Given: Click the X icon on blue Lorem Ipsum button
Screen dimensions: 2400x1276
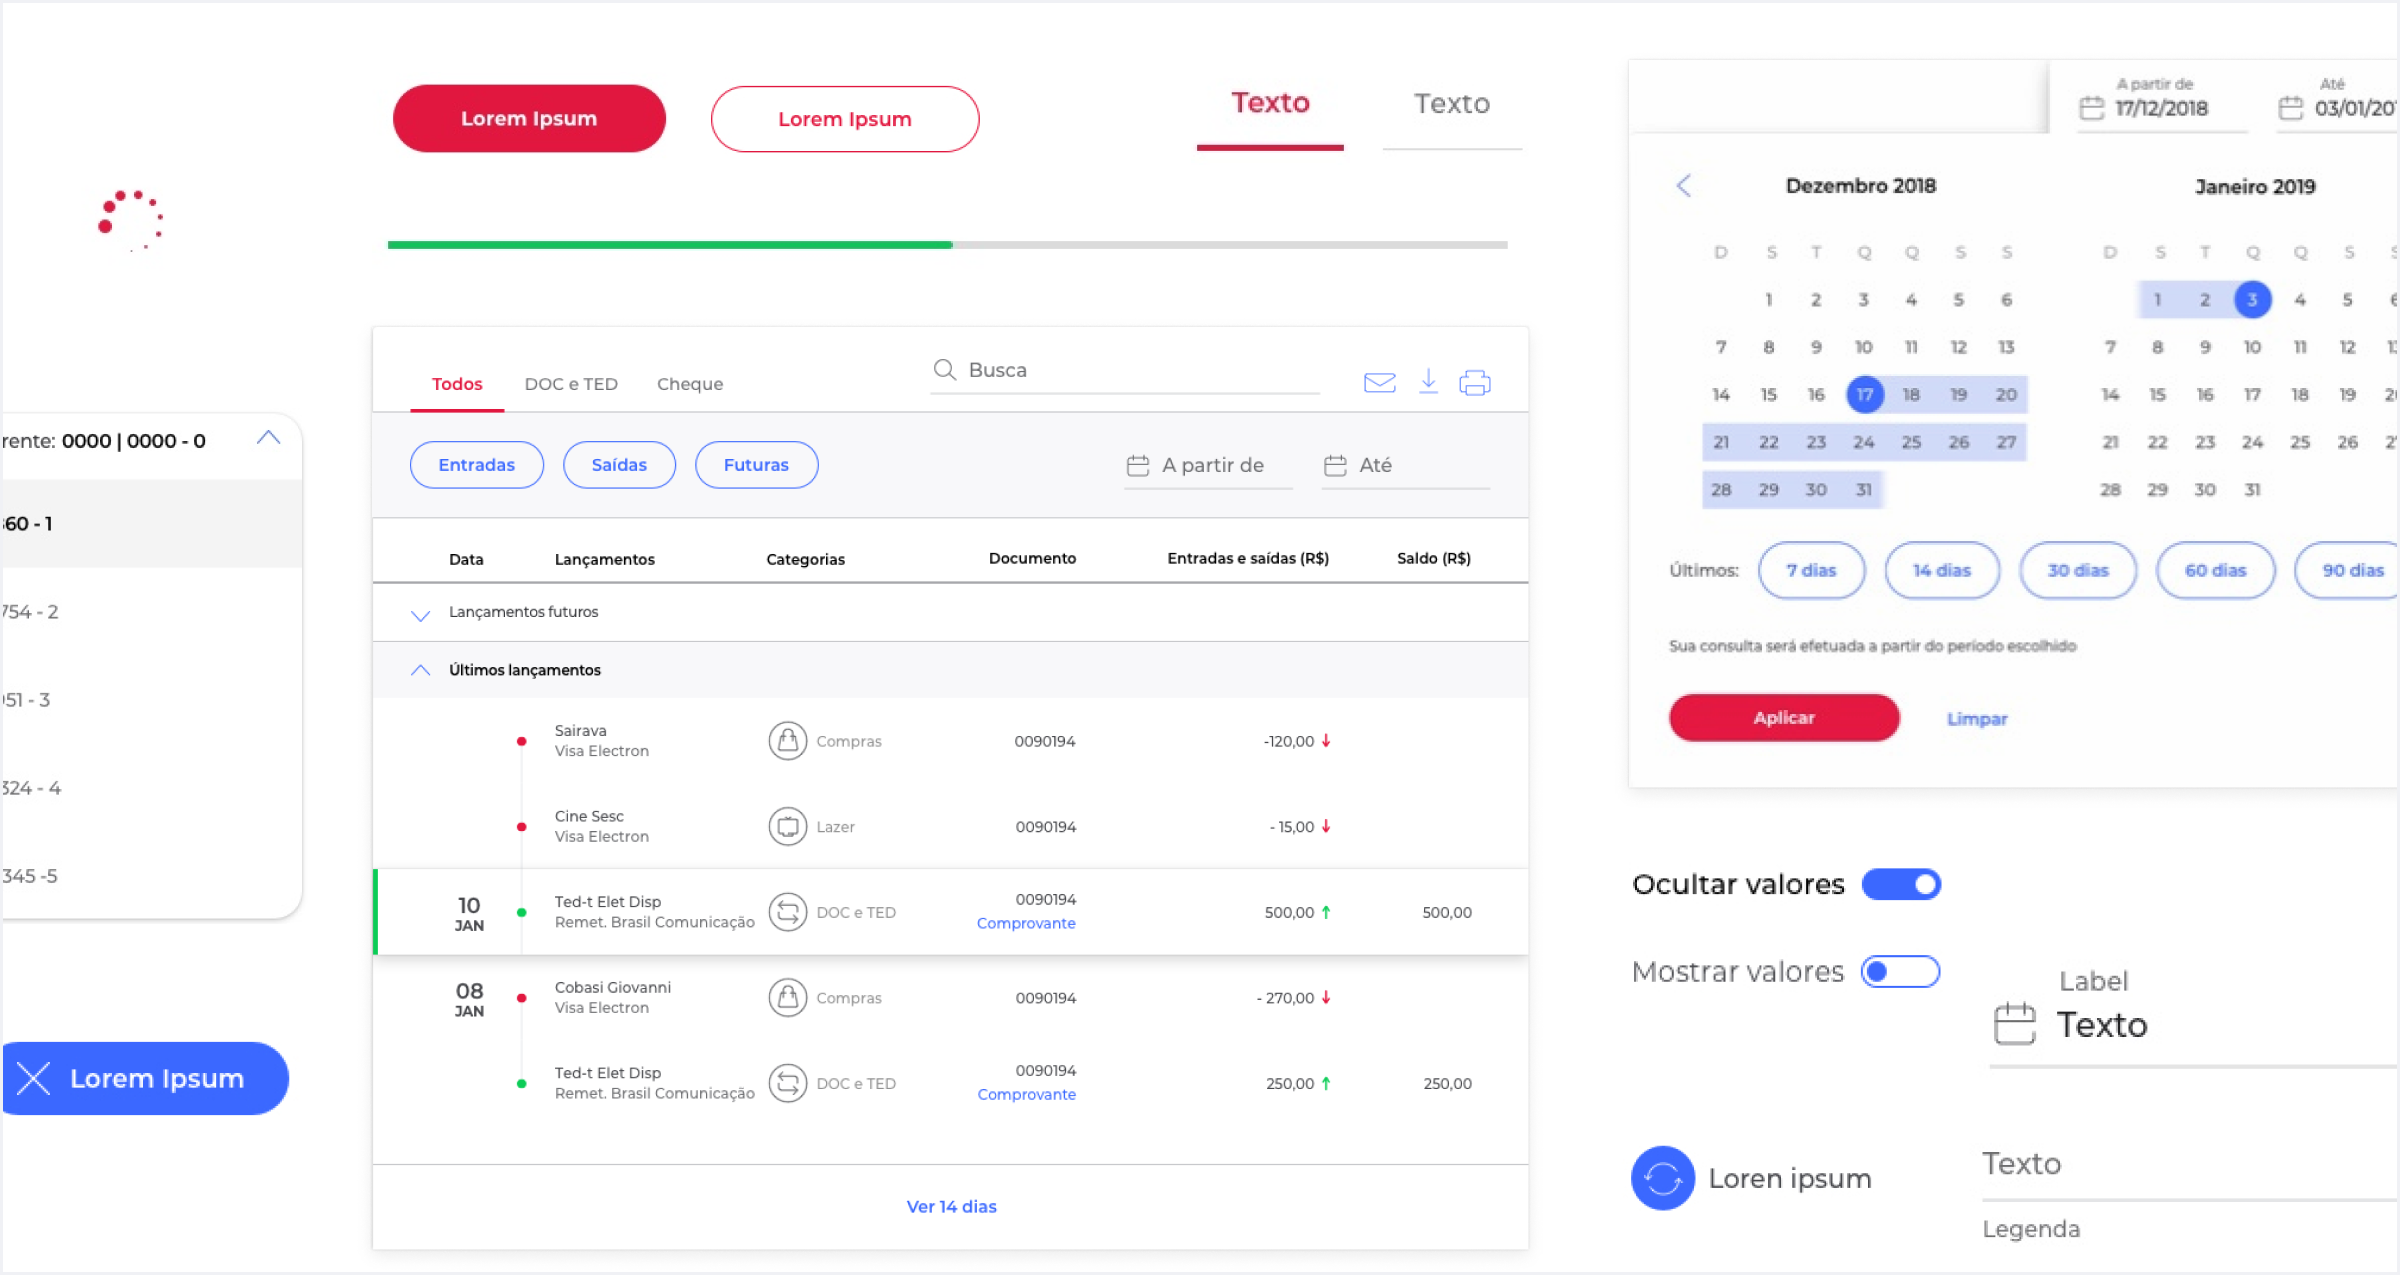Looking at the screenshot, I should [34, 1078].
